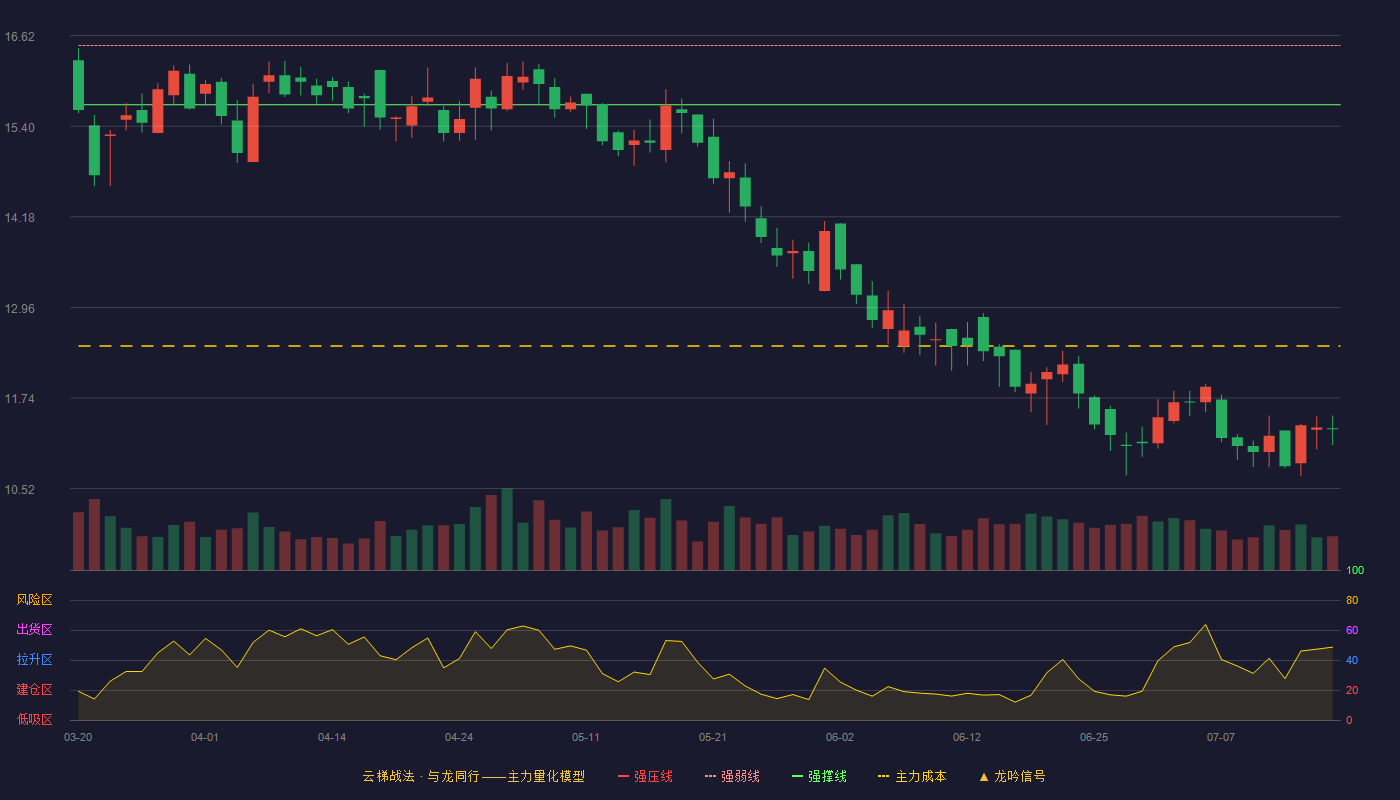Toggle the 龙吟信号 legend entry
Image resolution: width=1400 pixels, height=800 pixels.
point(1011,776)
